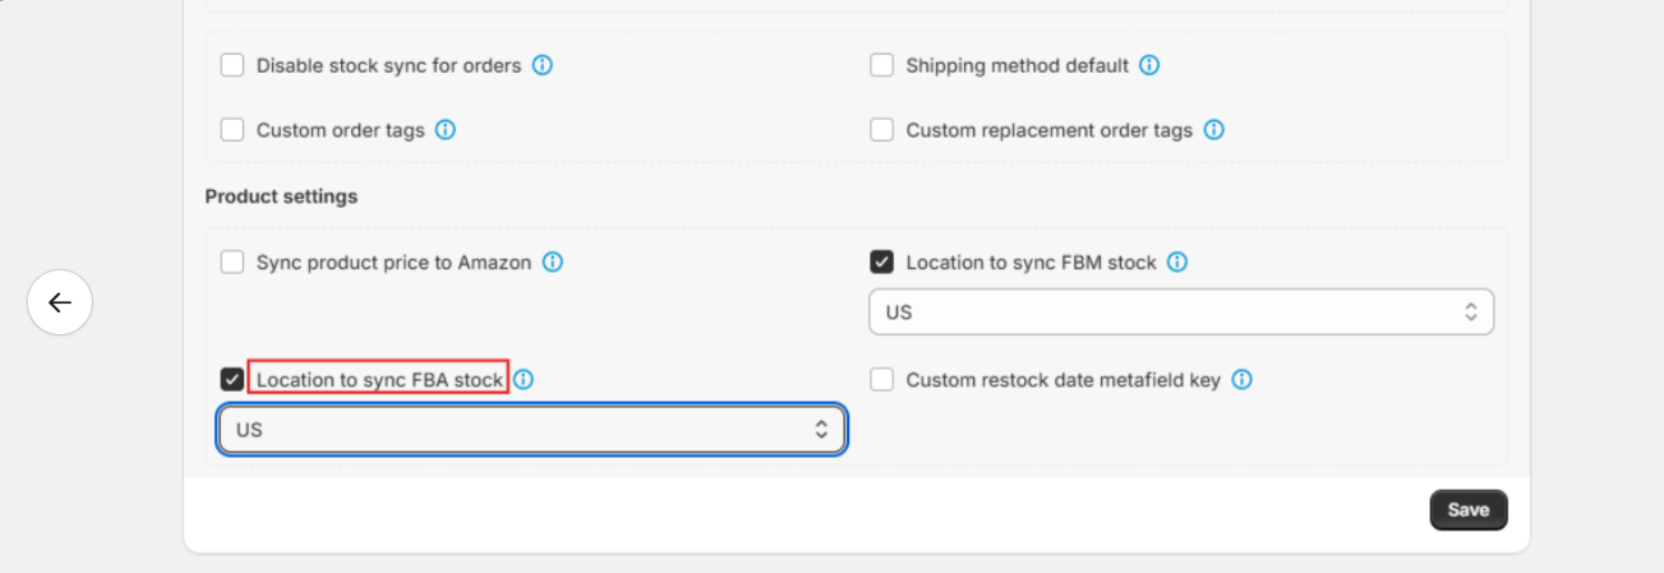
Task: Open info tooltip for FBM stock location
Action: tap(1177, 262)
